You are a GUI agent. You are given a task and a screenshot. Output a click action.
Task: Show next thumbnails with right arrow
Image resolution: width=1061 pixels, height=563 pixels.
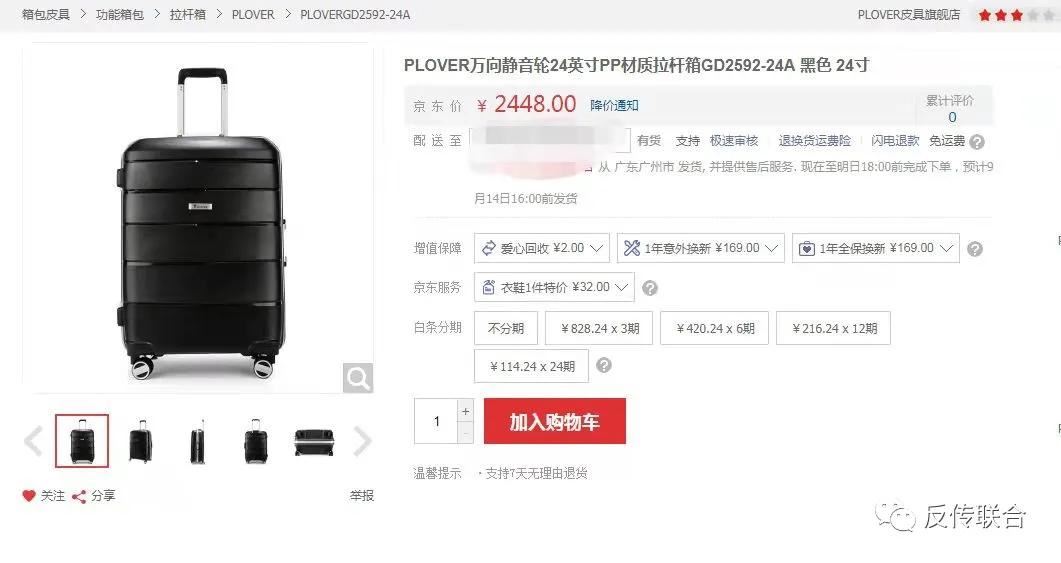[363, 441]
